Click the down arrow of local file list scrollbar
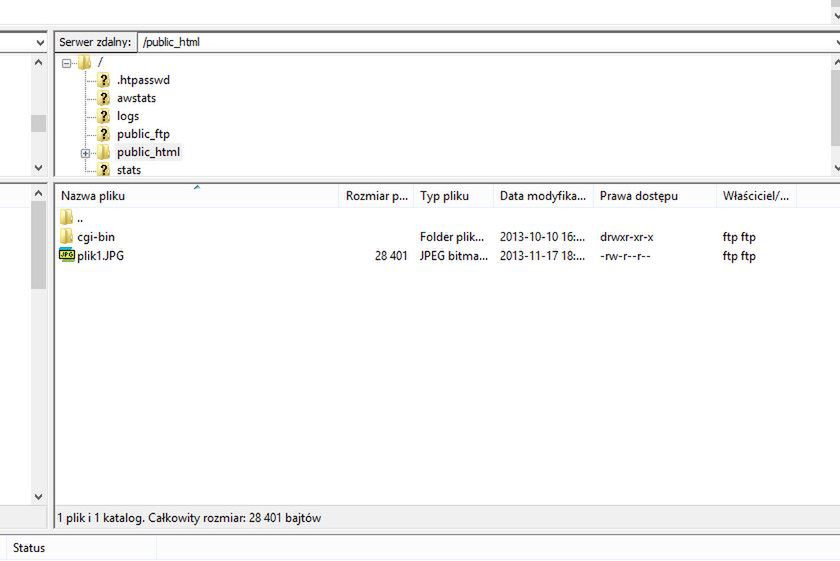The width and height of the screenshot is (840, 561). coord(39,497)
